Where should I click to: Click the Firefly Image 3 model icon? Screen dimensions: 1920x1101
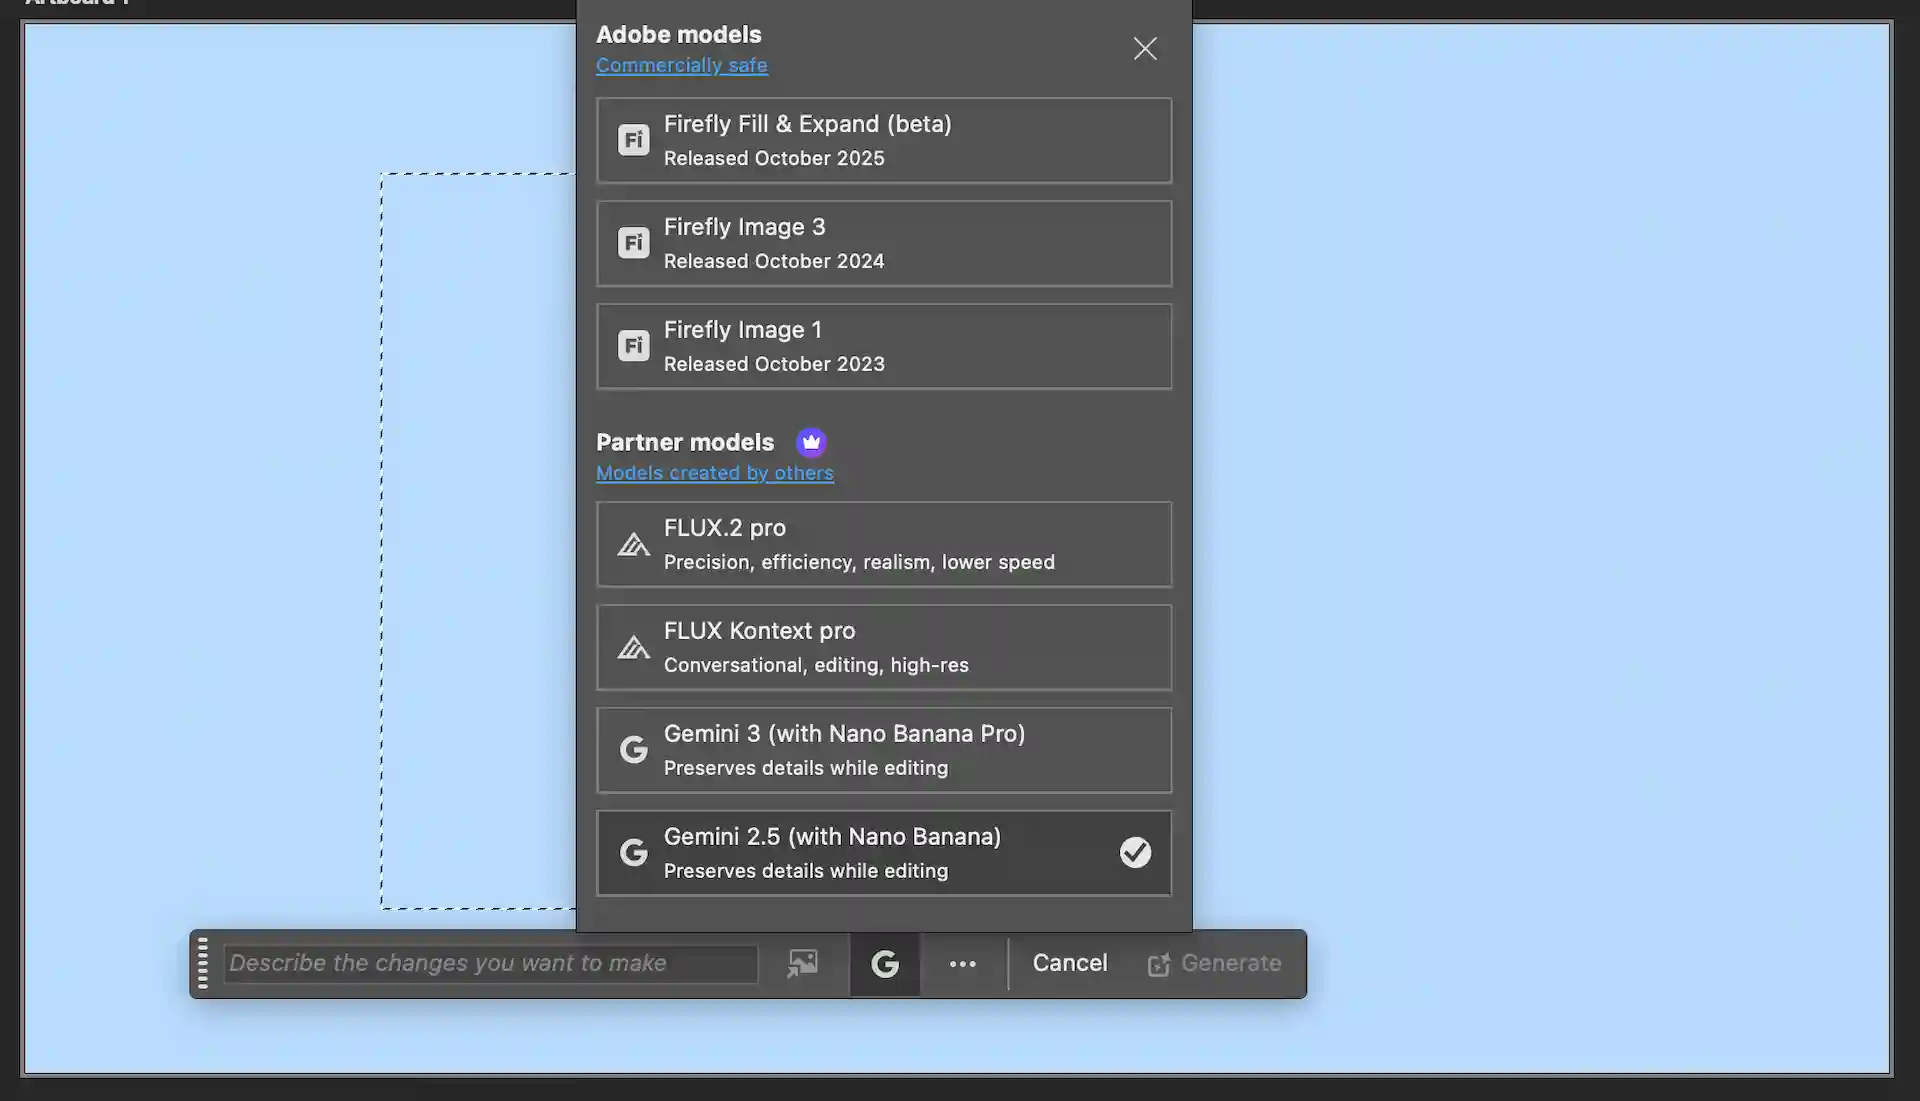click(633, 242)
